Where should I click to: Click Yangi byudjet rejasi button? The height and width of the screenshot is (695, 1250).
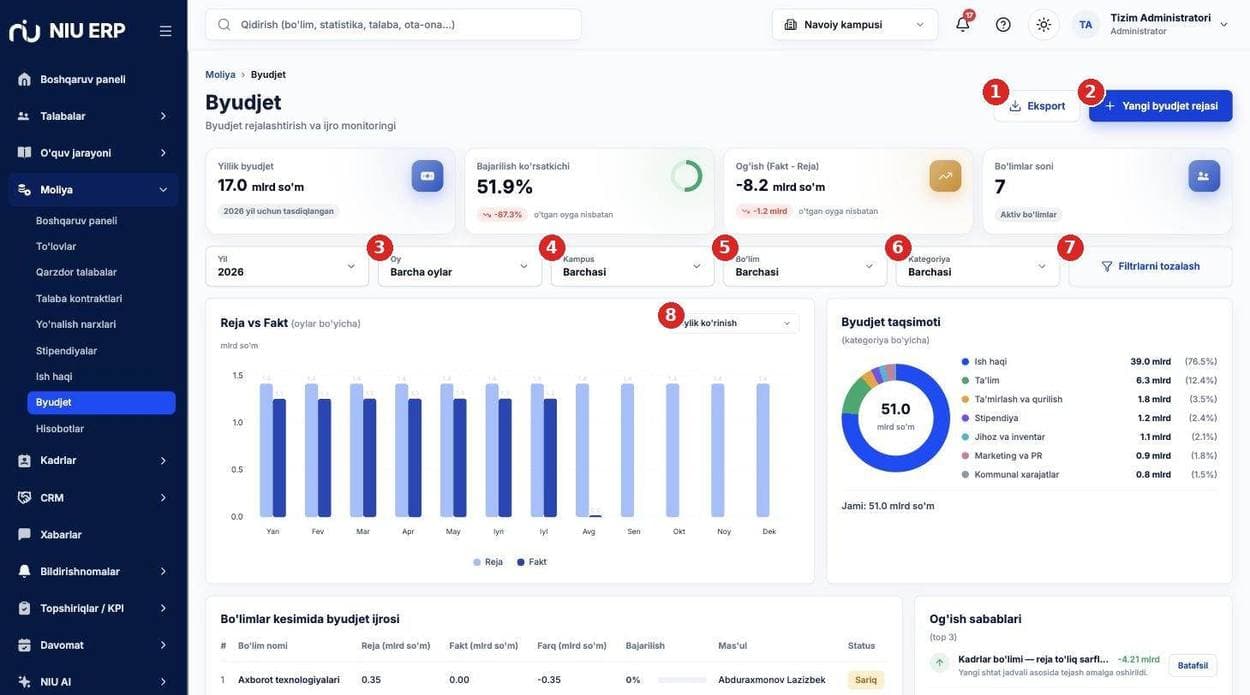pos(1161,106)
